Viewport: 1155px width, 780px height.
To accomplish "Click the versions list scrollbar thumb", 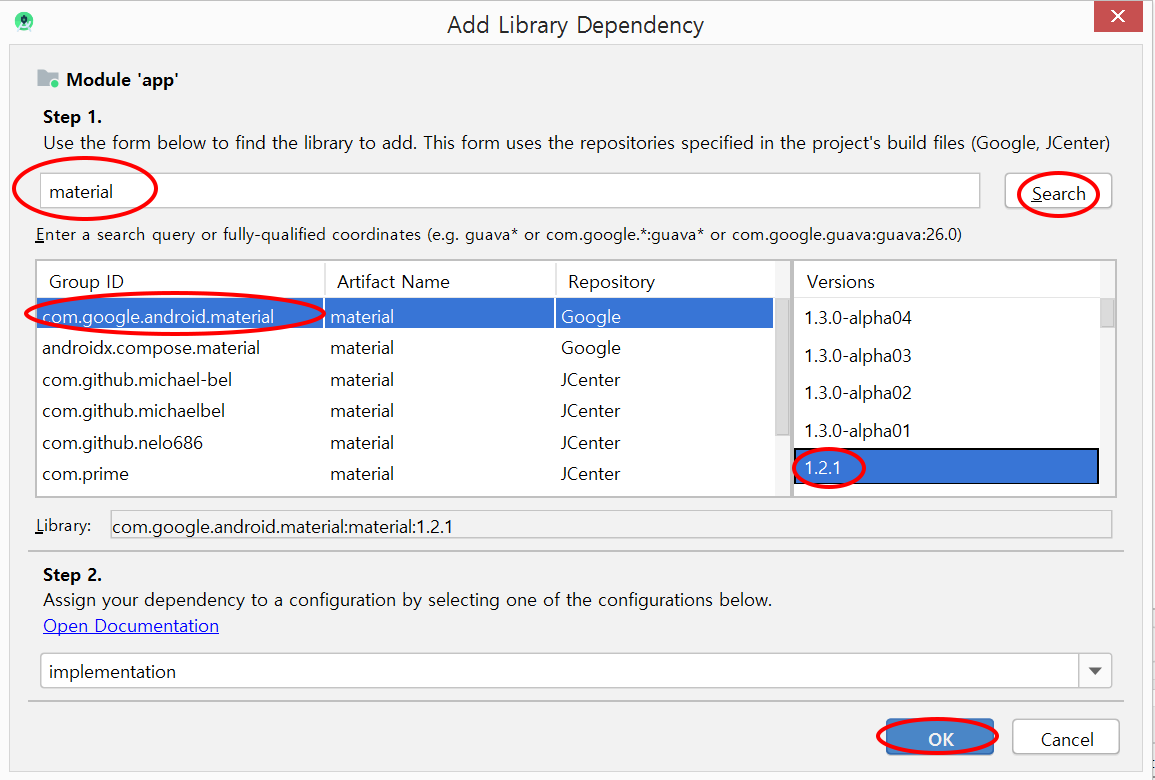I will (1107, 312).
